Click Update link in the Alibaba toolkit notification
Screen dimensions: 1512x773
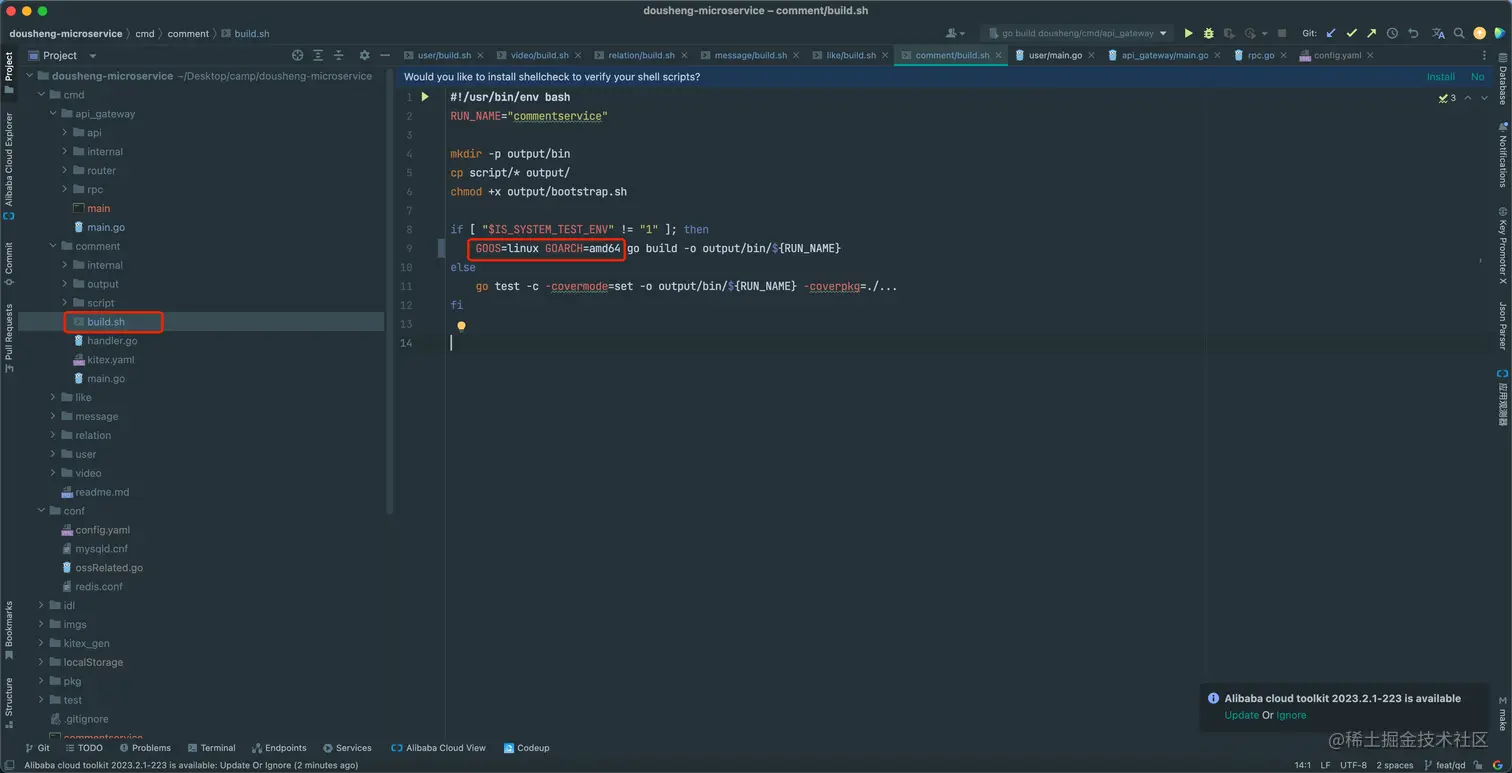(1241, 715)
